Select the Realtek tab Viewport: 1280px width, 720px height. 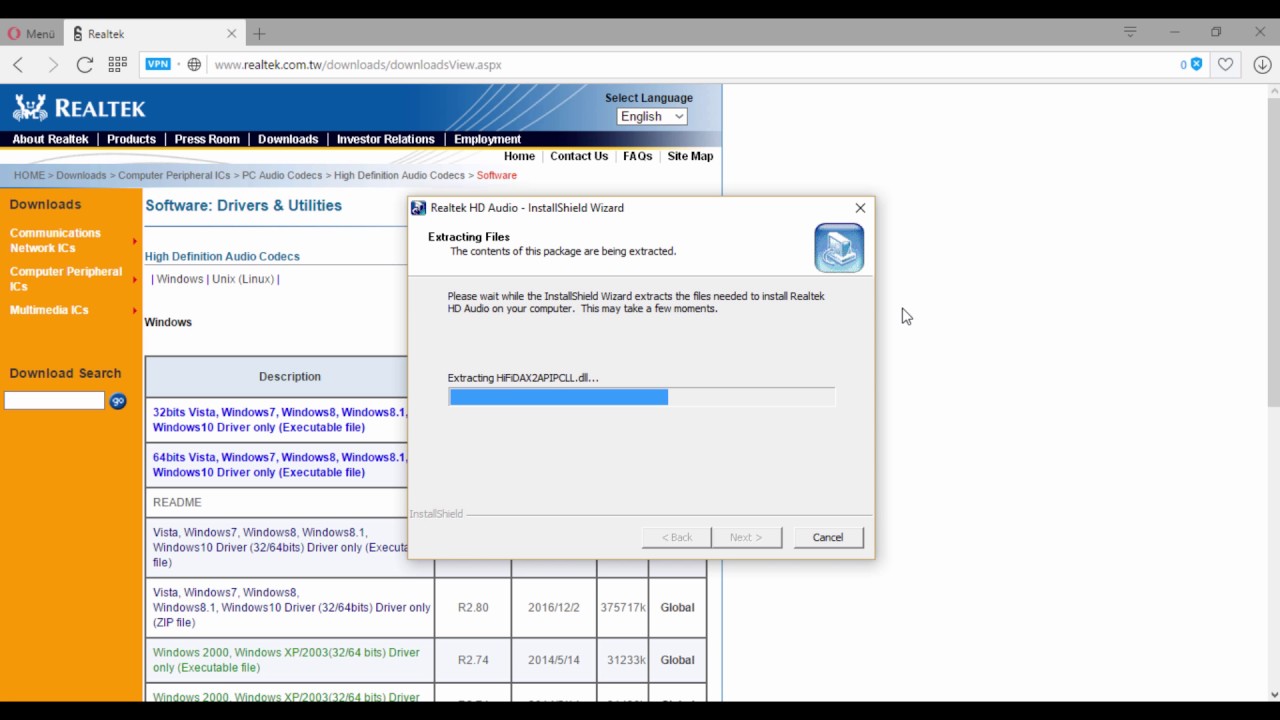154,34
